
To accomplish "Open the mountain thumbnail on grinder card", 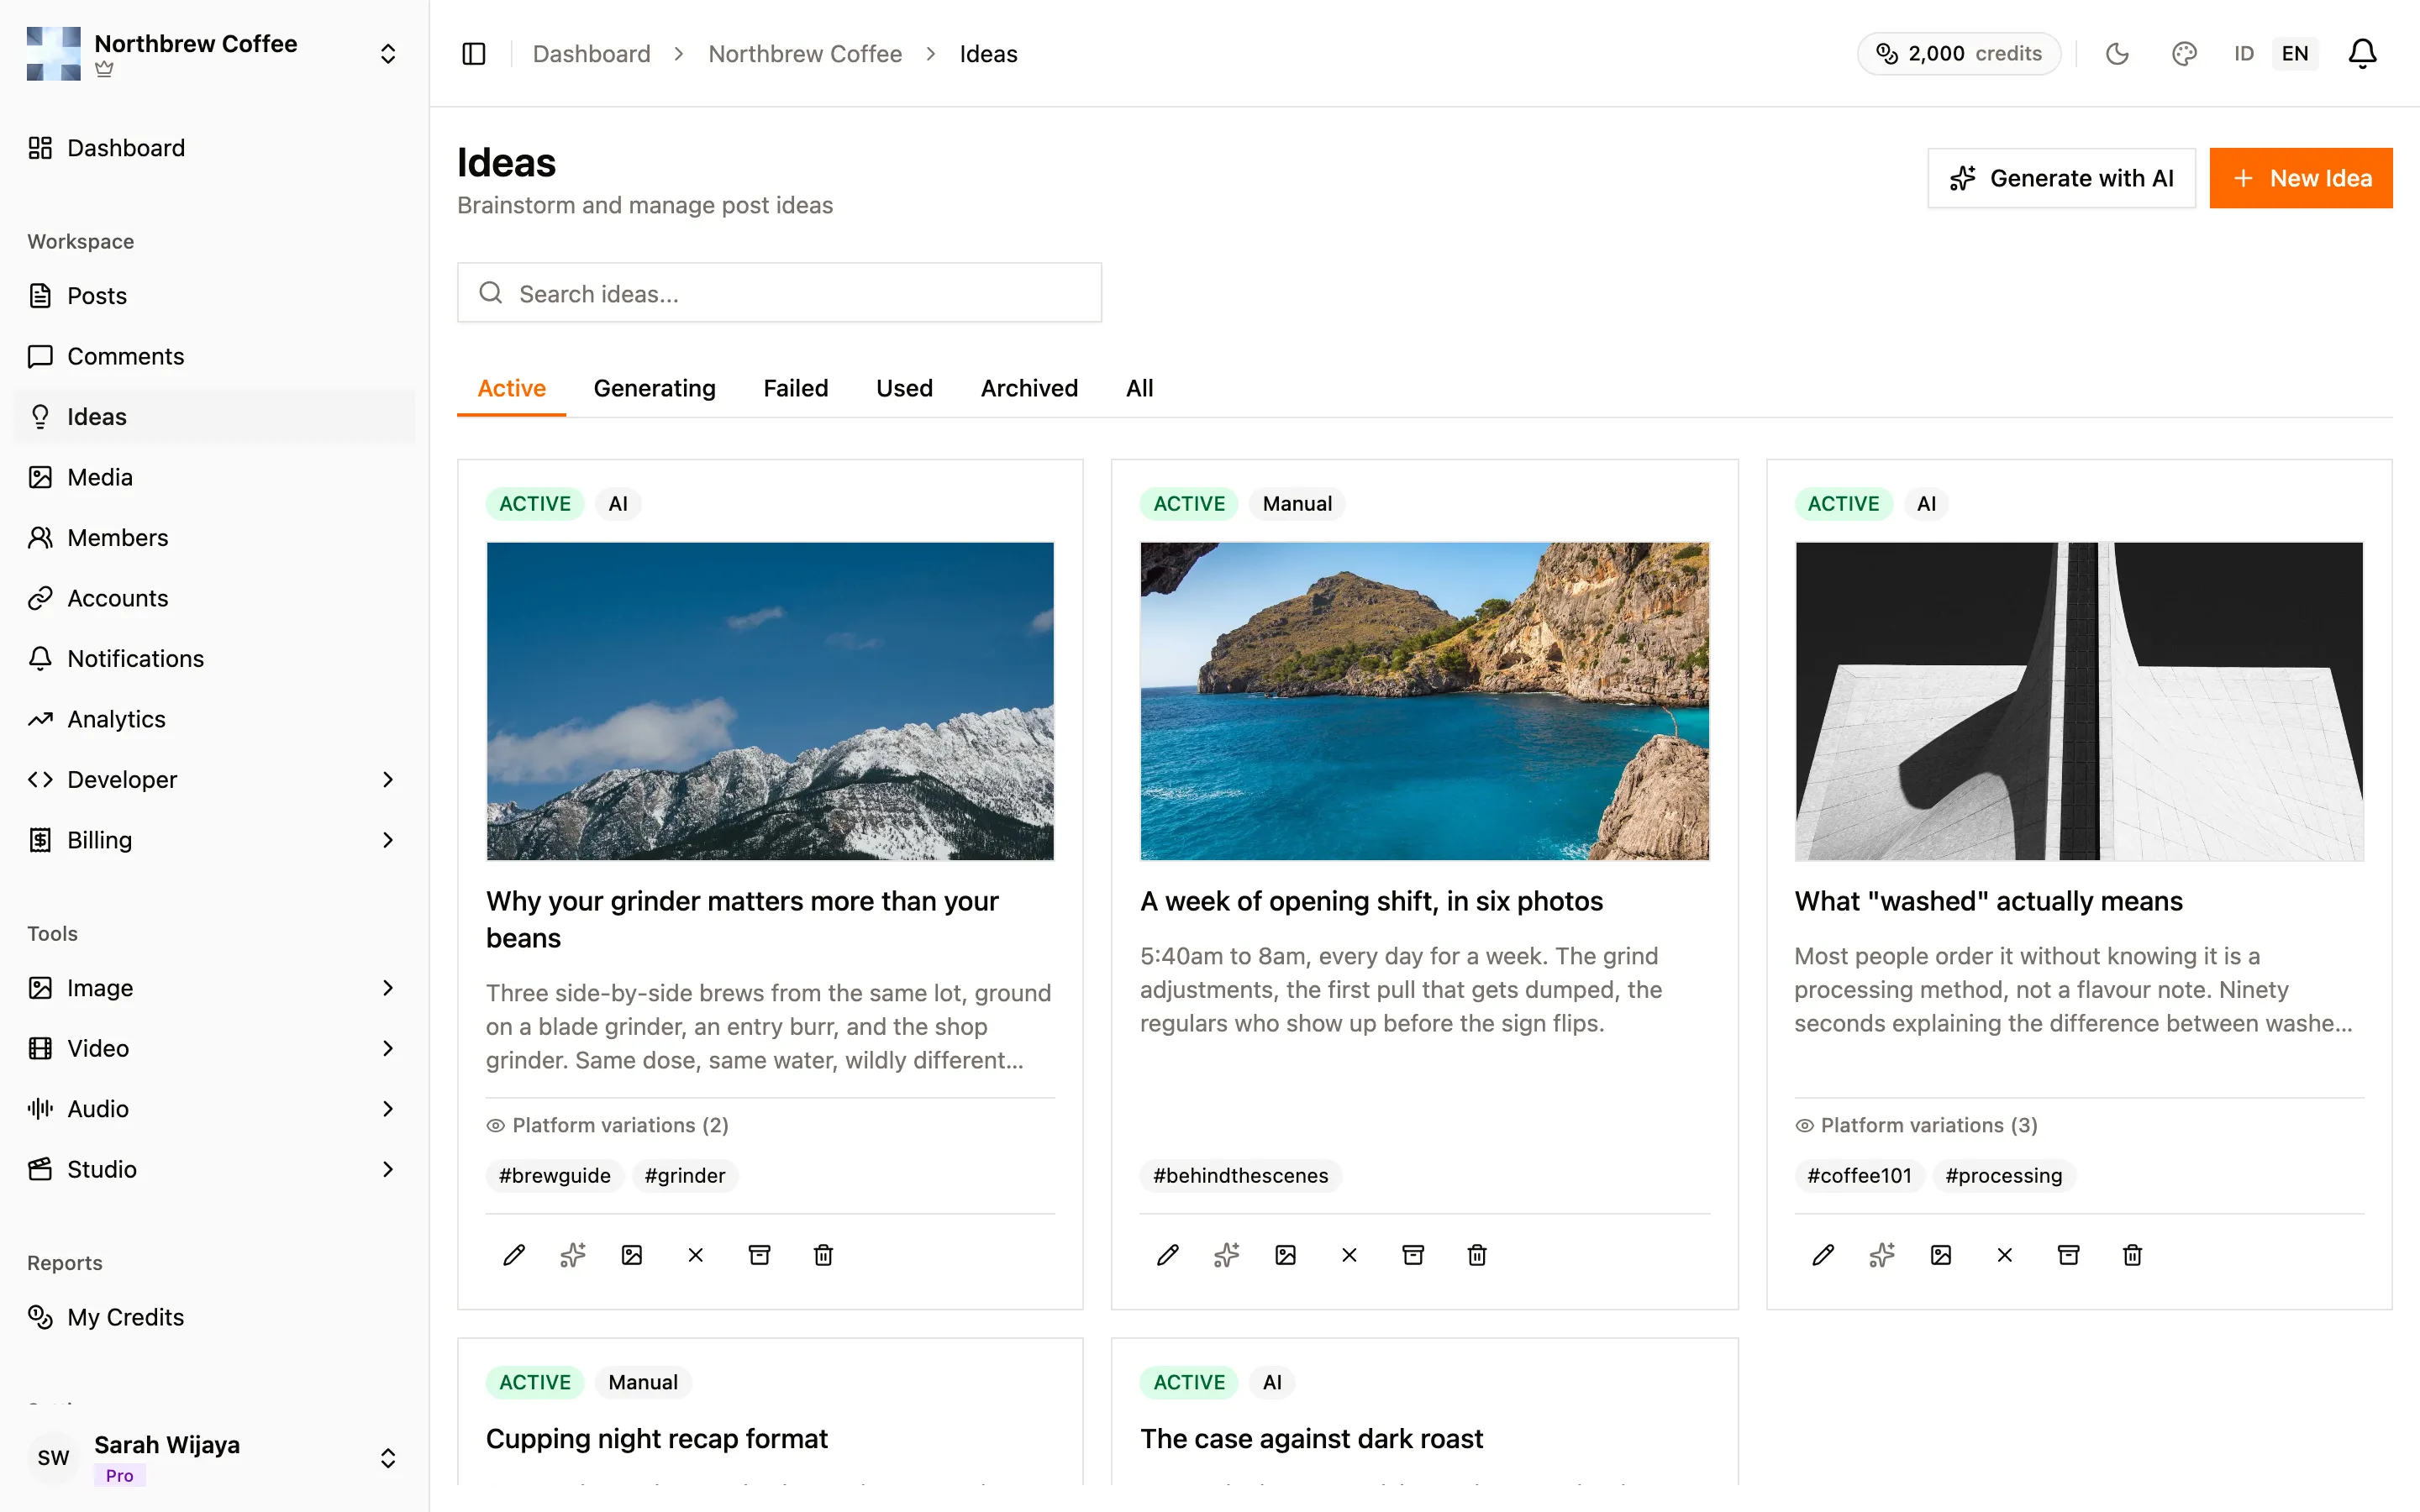I will [770, 701].
